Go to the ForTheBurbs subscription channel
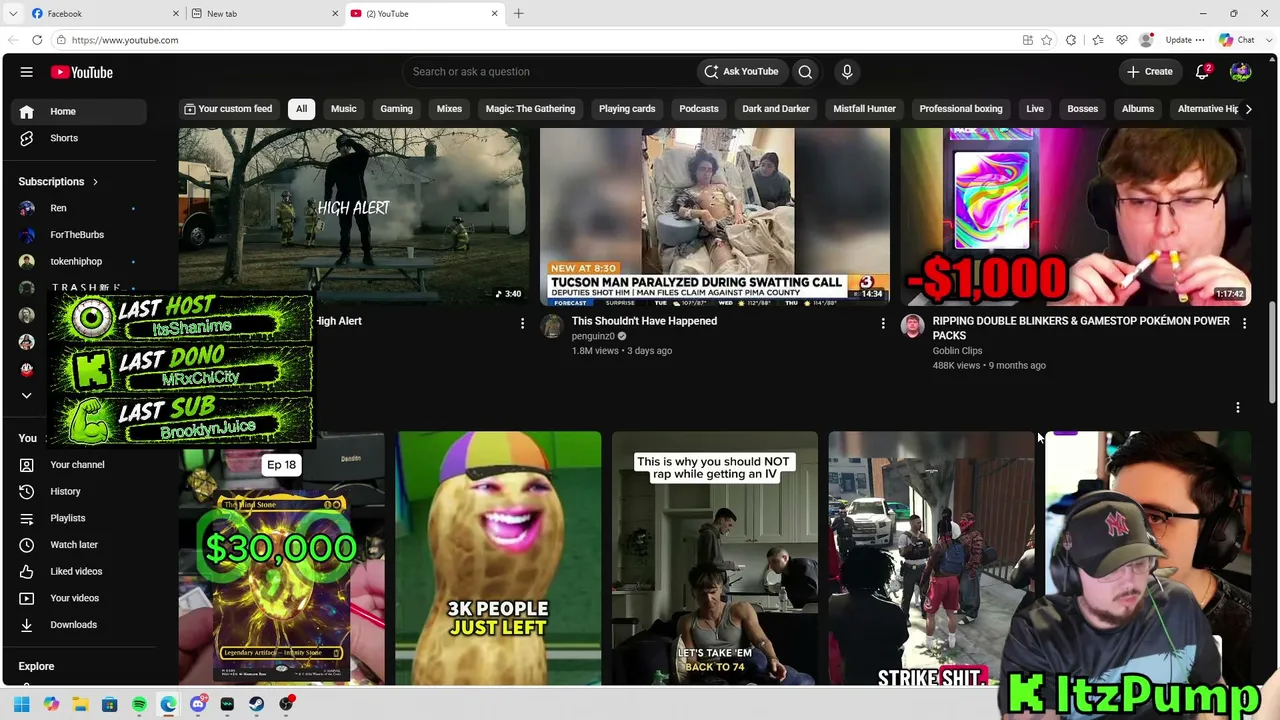The height and width of the screenshot is (720, 1280). (77, 235)
